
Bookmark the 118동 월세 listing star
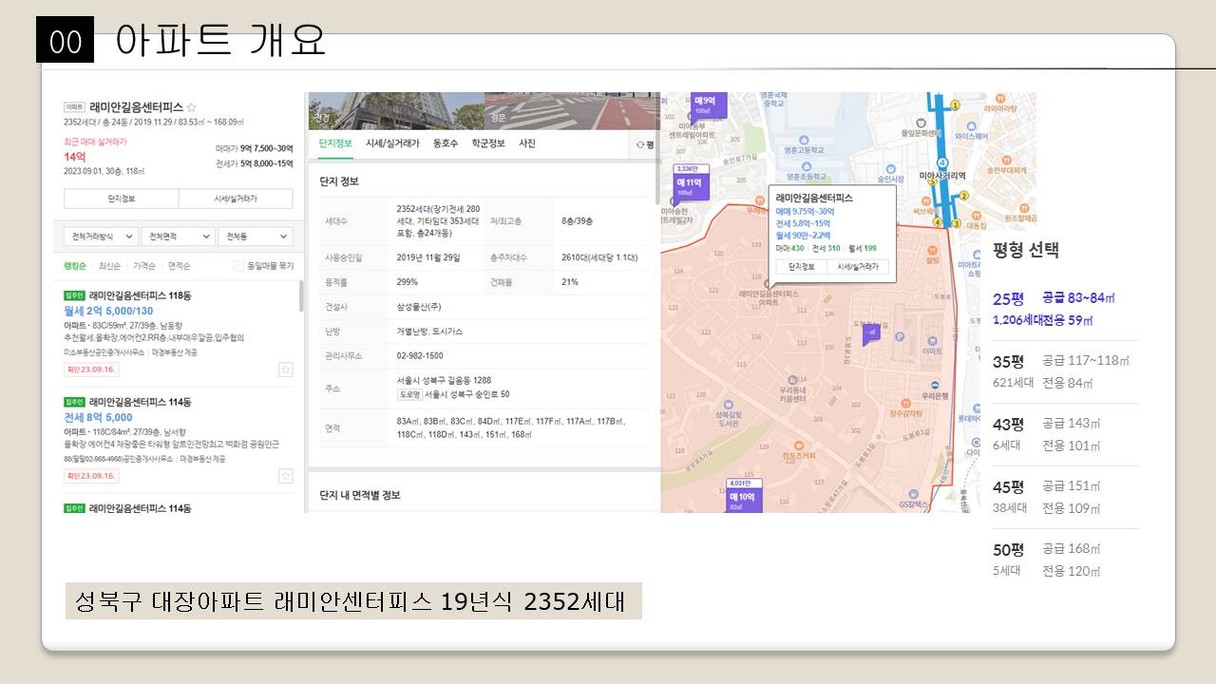pyautogui.click(x=285, y=369)
